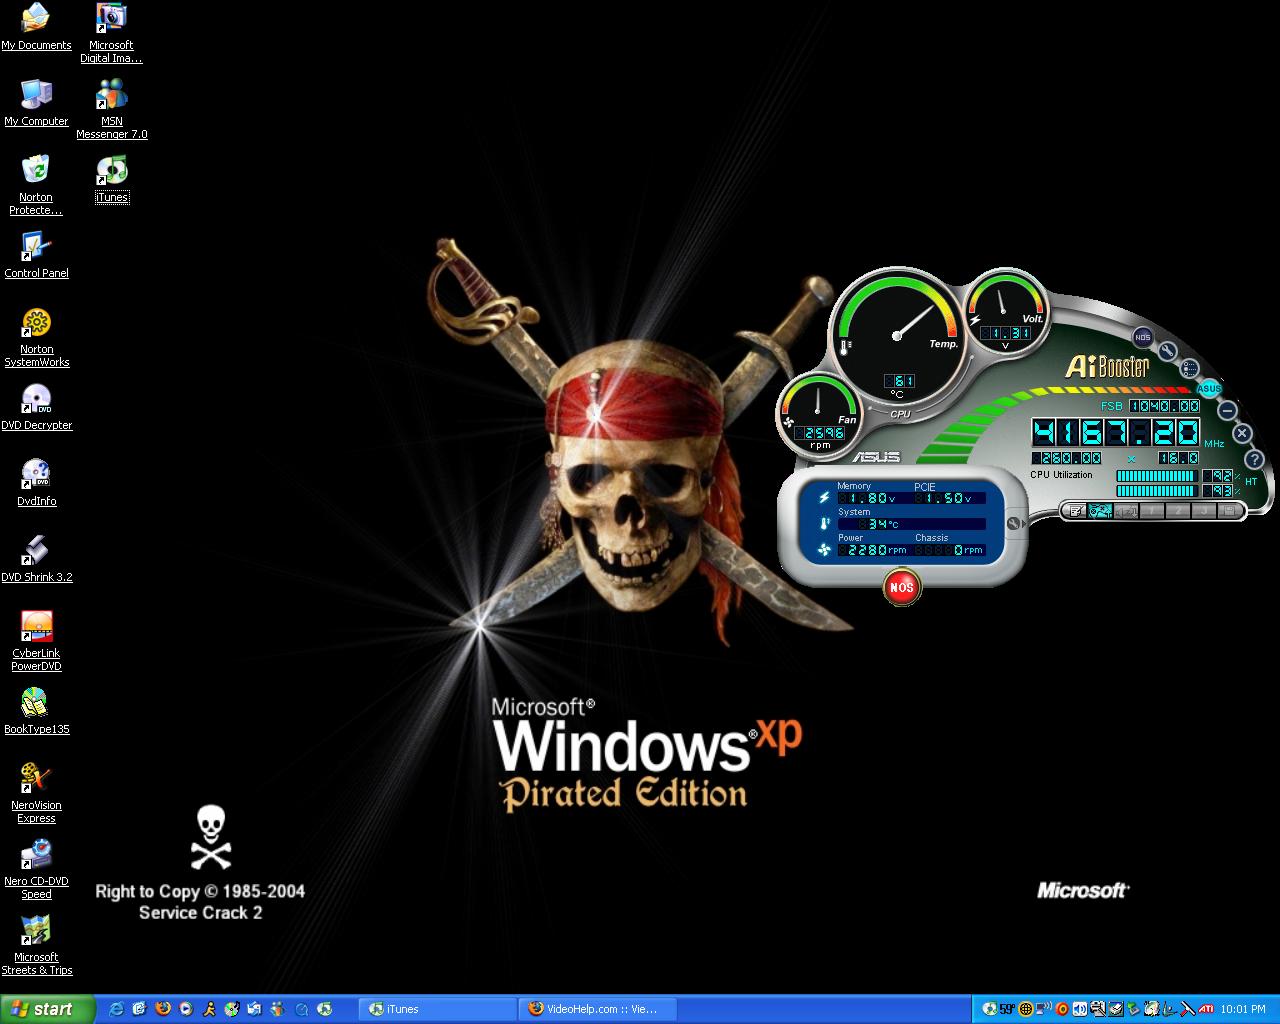Close AI Booster with the round X button
This screenshot has width=1280, height=1024.
click(1242, 433)
